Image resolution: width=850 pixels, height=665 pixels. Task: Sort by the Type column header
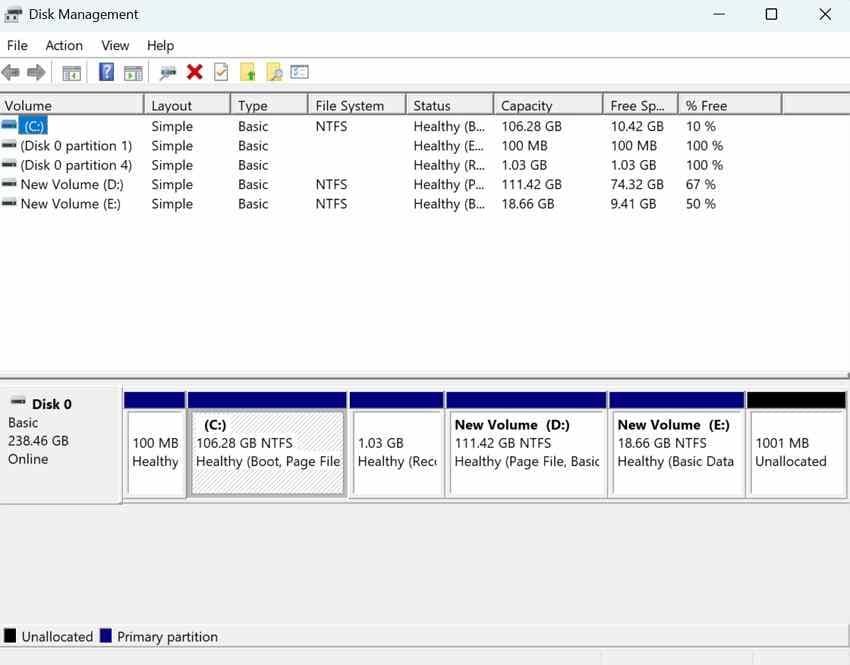point(269,105)
